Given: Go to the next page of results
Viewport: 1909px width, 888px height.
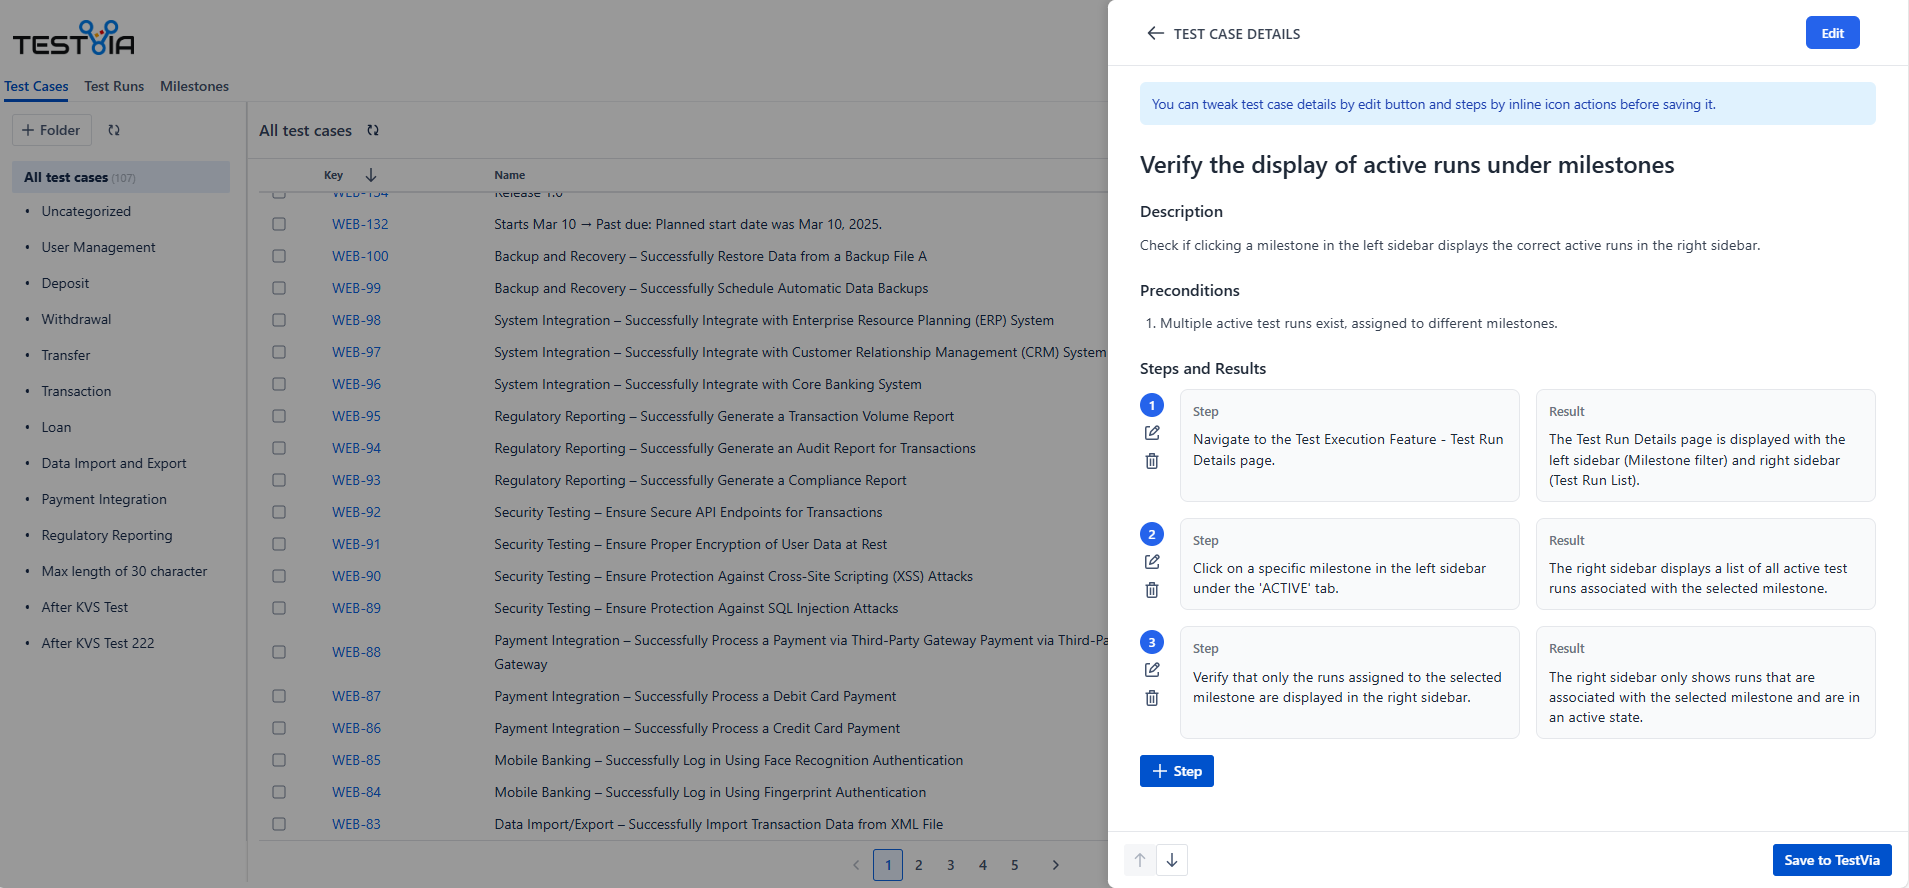Looking at the screenshot, I should (x=1055, y=865).
